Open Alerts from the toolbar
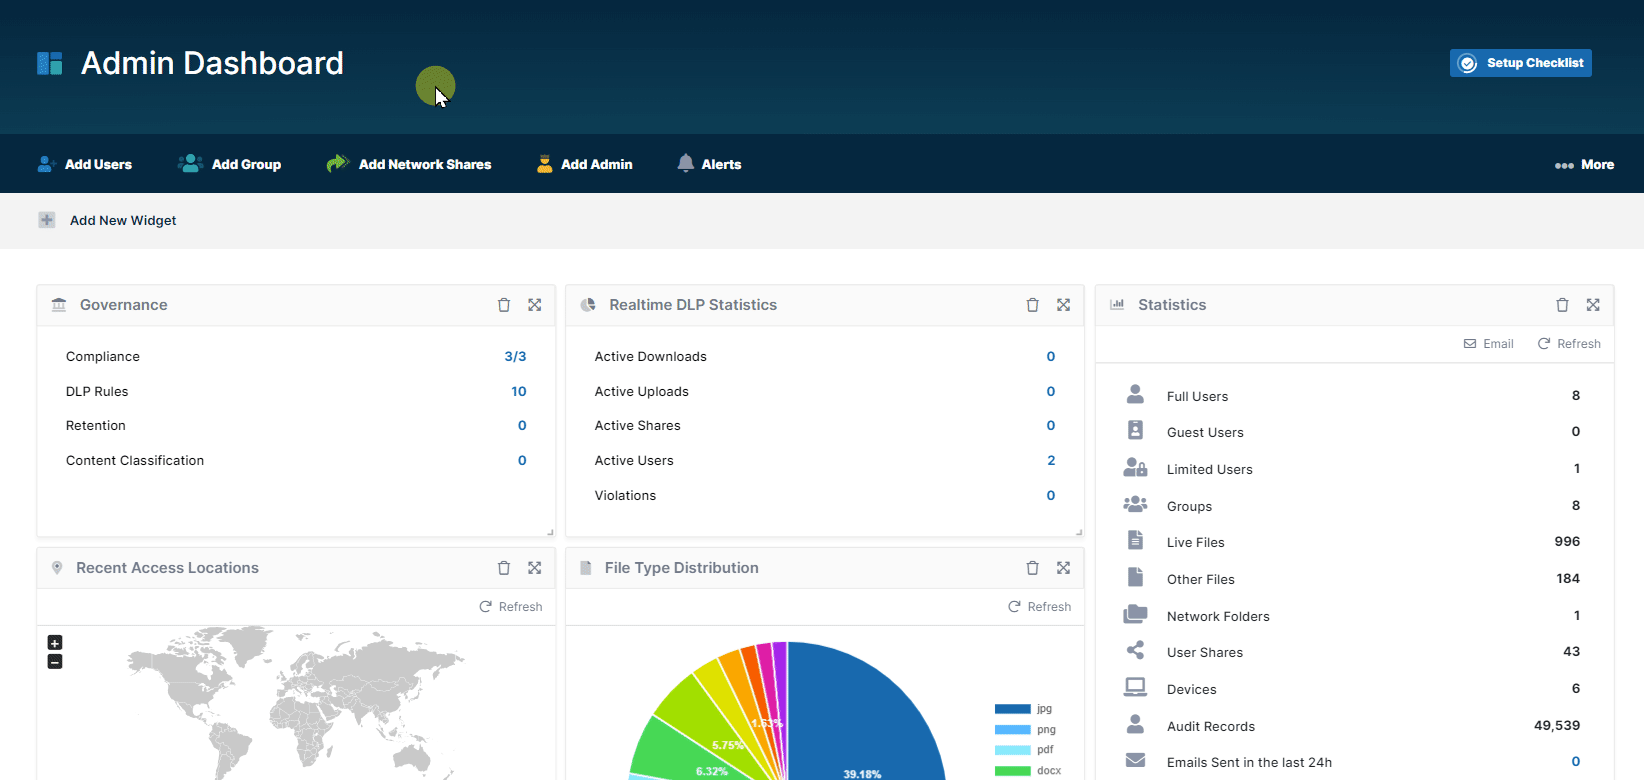This screenshot has height=780, width=1644. tap(709, 165)
